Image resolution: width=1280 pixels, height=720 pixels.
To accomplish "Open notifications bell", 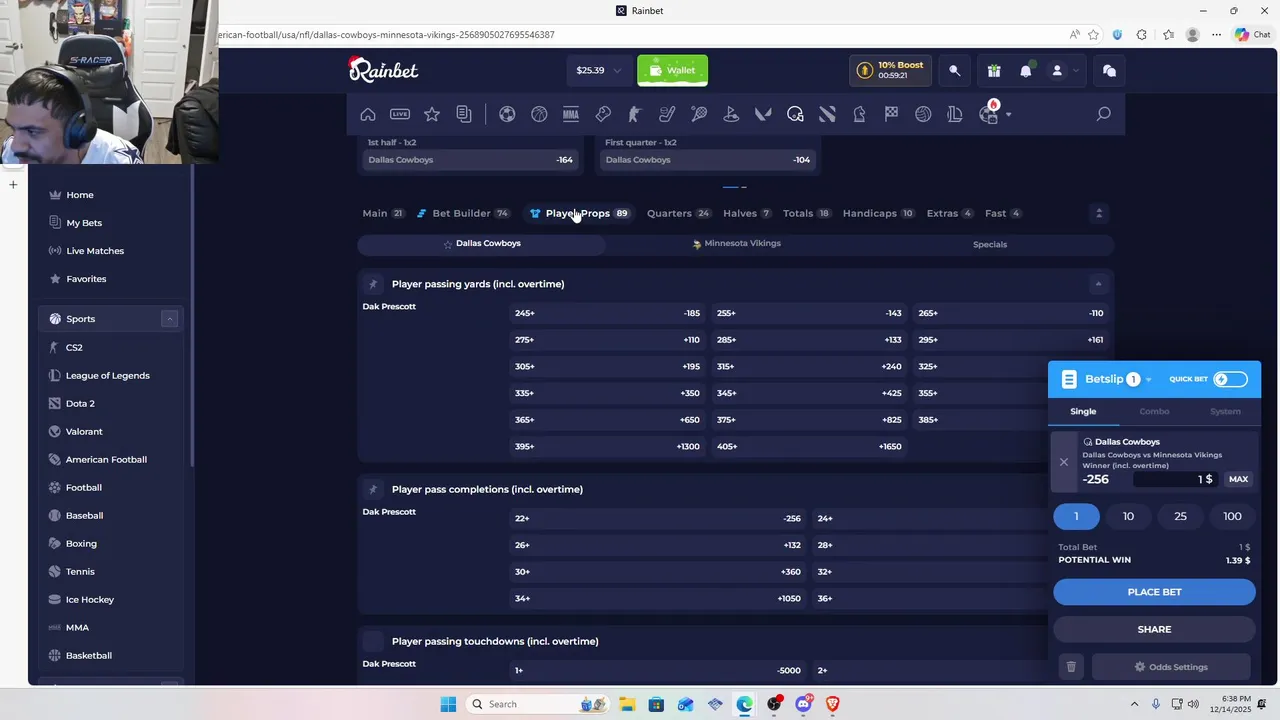I will pyautogui.click(x=1026, y=70).
